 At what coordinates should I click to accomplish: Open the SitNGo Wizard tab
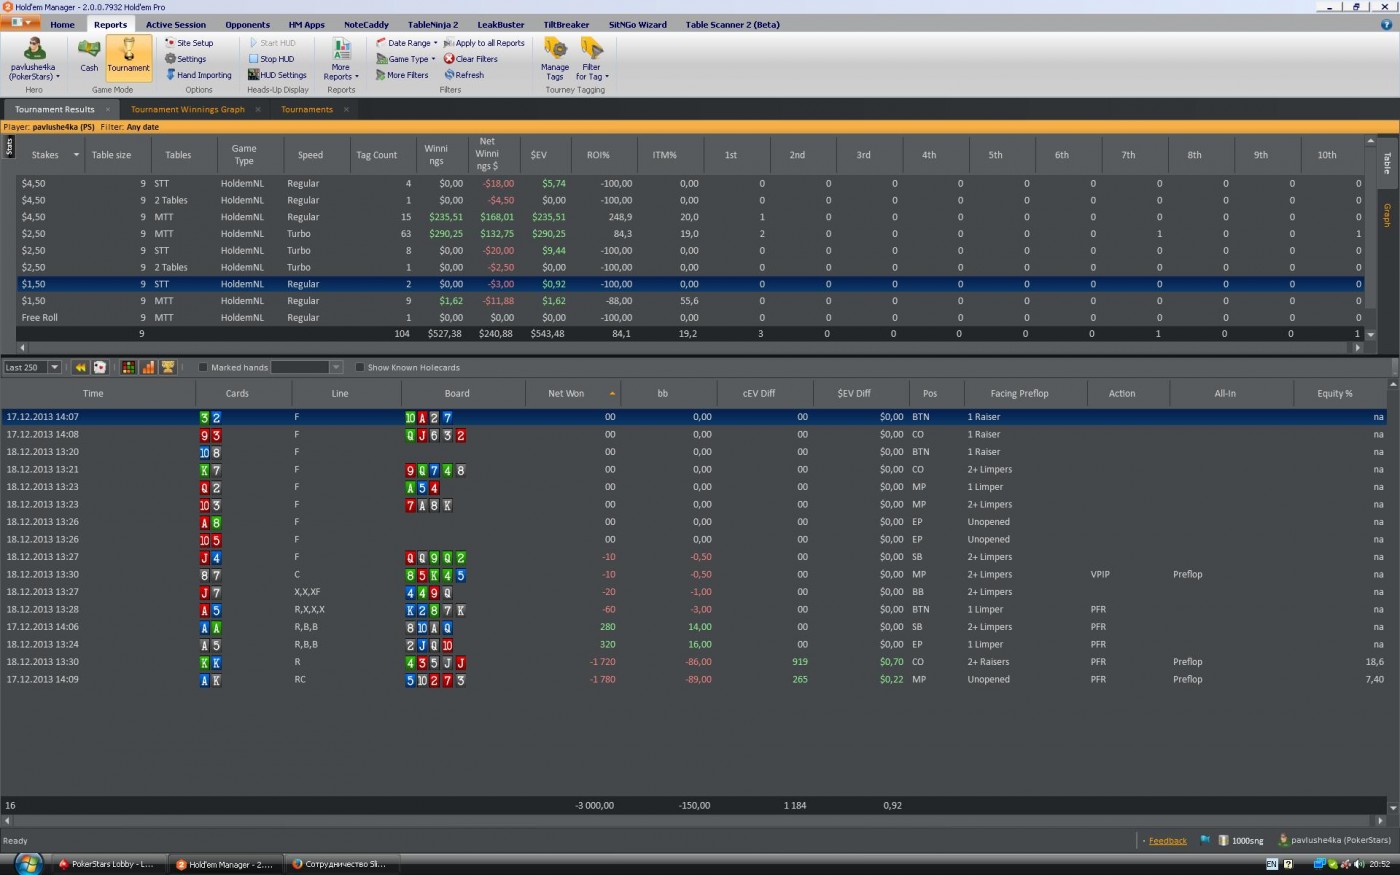(x=637, y=25)
